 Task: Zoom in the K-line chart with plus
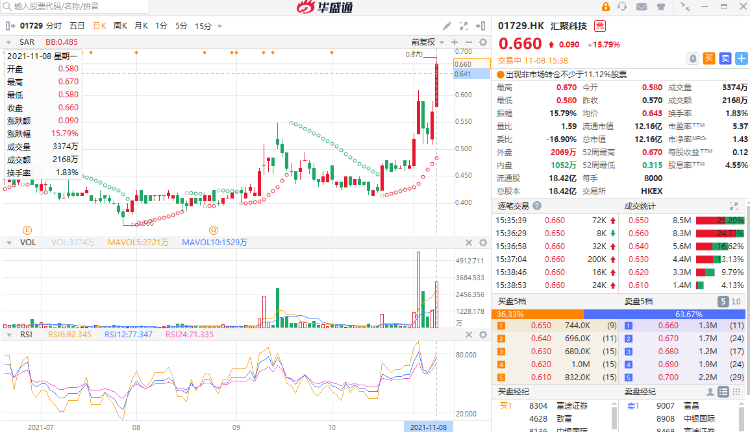454,42
